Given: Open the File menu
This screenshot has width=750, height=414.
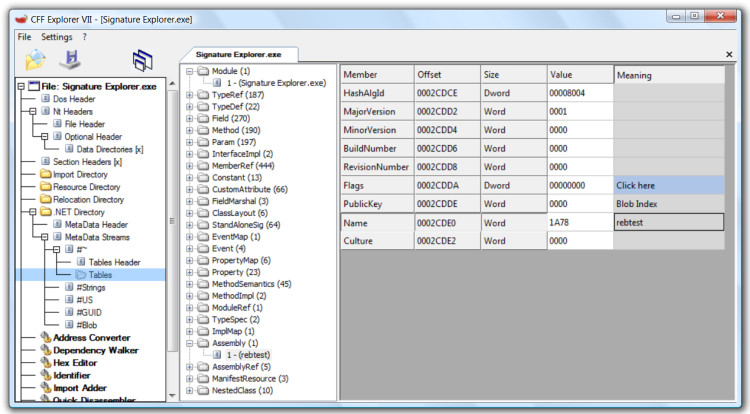Looking at the screenshot, I should (24, 37).
